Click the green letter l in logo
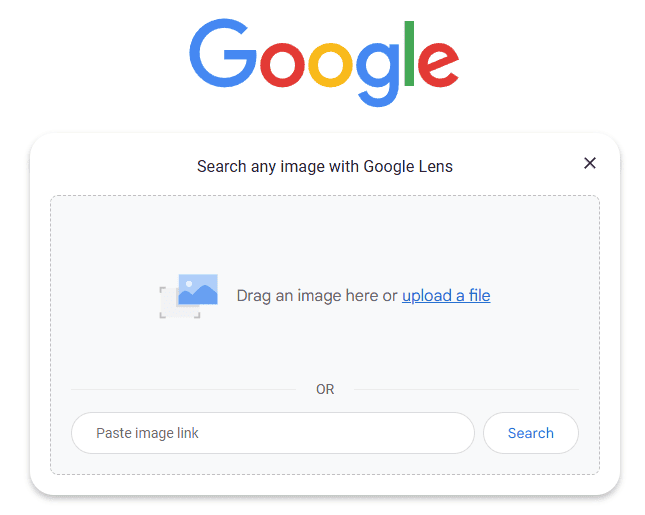 pyautogui.click(x=409, y=53)
